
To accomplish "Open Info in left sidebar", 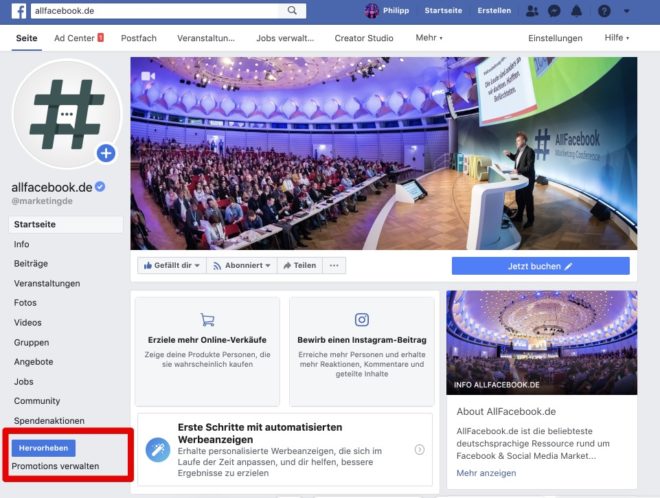I will pyautogui.click(x=21, y=244).
